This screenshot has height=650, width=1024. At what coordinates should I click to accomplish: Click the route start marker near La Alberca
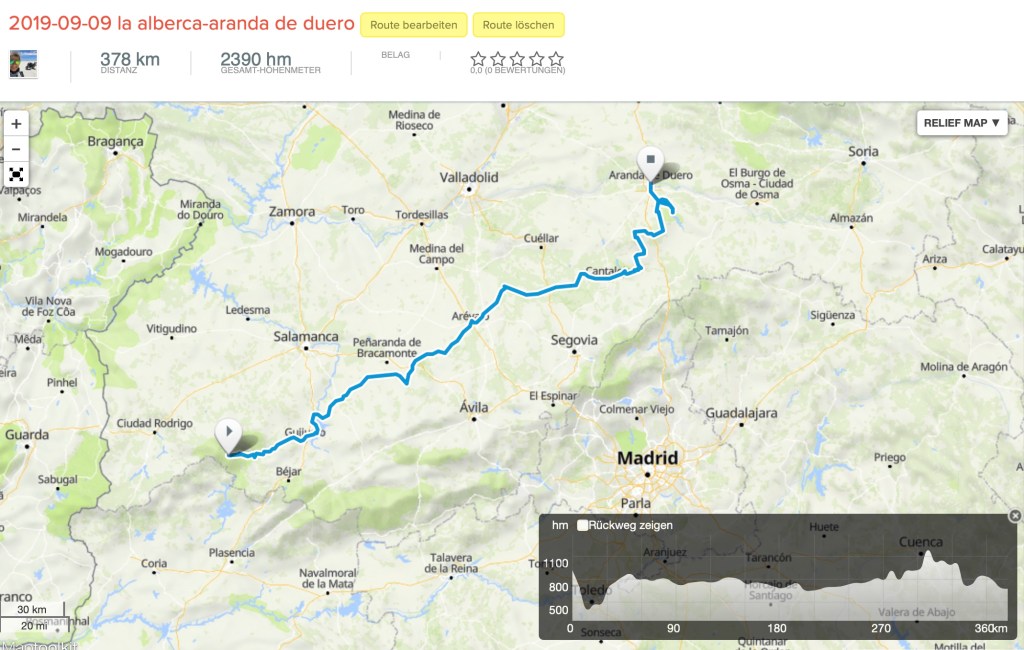tap(229, 435)
